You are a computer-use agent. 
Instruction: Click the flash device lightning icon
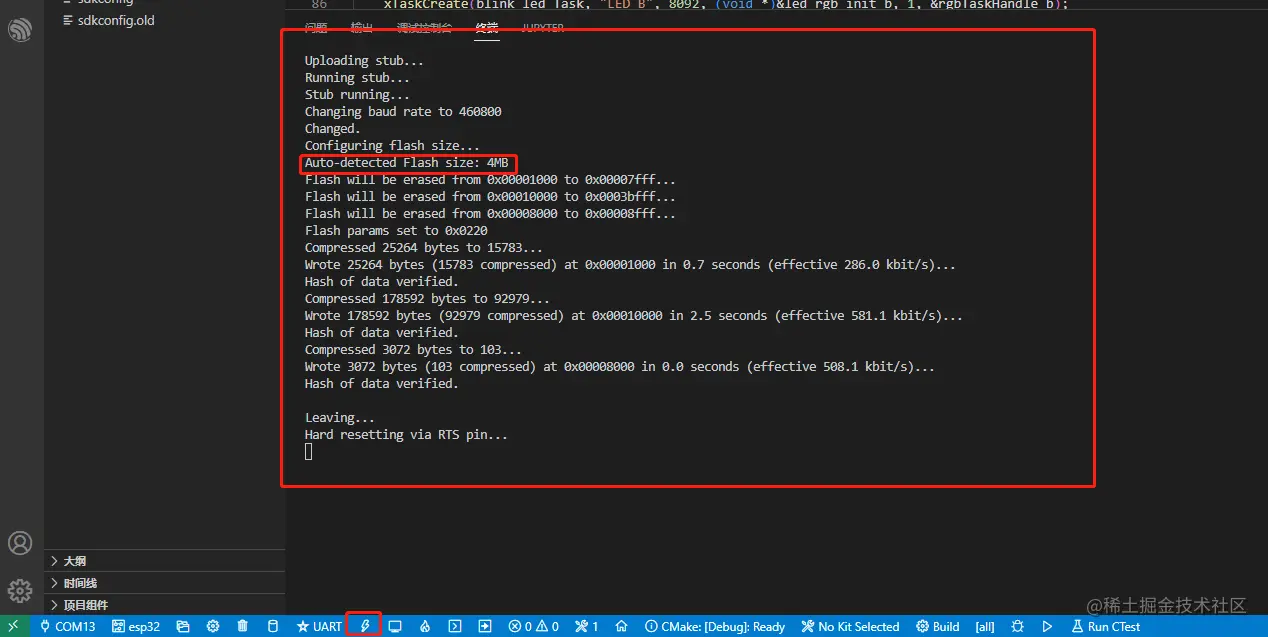point(365,626)
